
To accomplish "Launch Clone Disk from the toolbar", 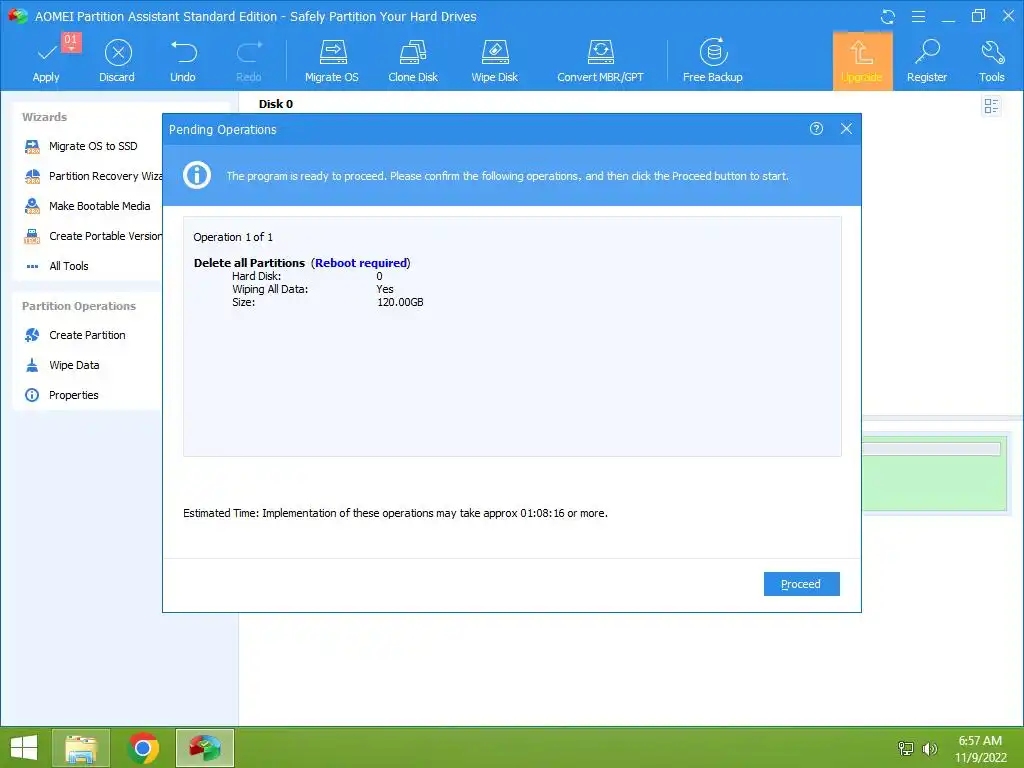I will [413, 60].
